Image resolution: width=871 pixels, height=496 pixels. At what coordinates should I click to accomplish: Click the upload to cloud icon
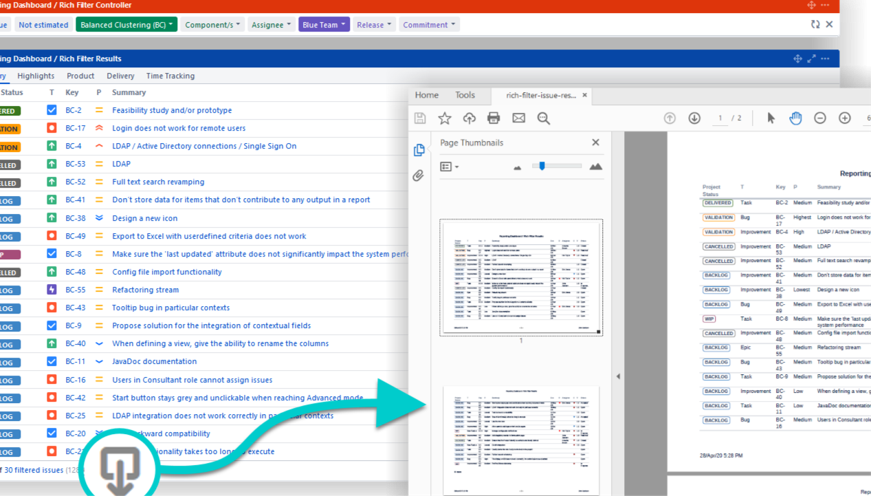[x=469, y=118]
